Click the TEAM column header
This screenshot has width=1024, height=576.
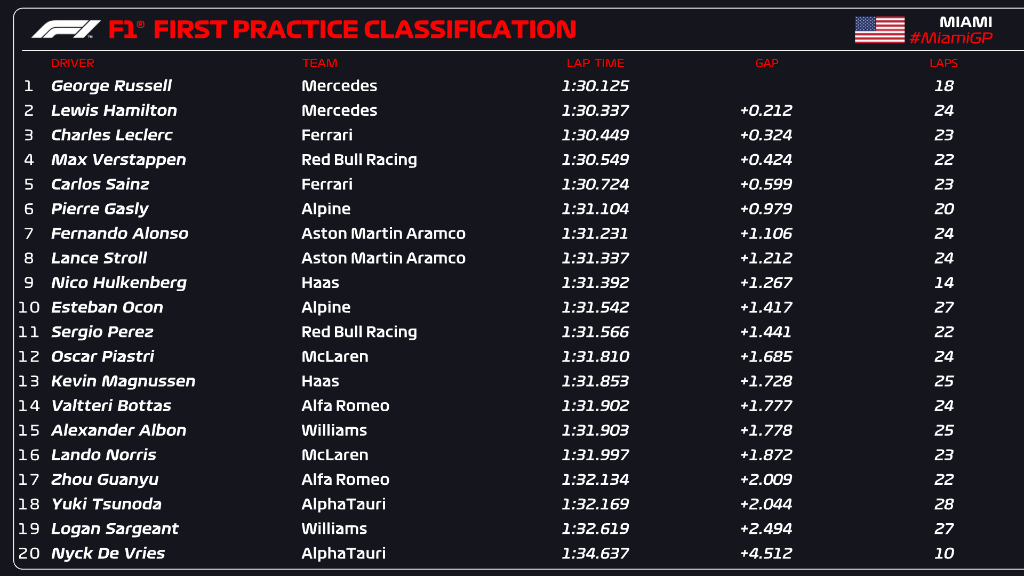click(320, 63)
